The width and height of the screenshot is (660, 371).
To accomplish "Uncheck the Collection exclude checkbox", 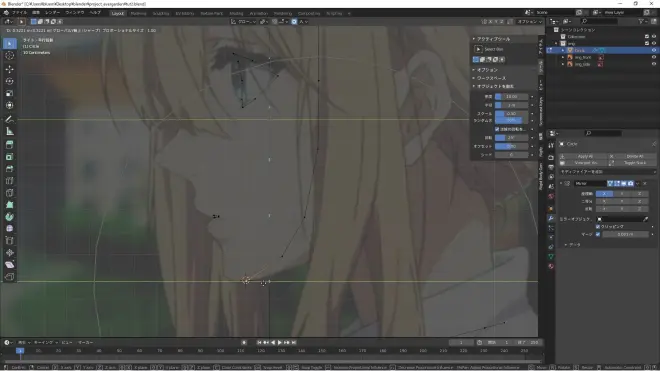I will (647, 37).
